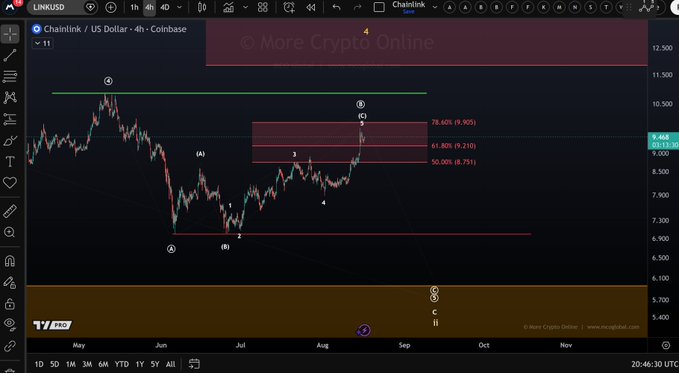Undo the last chart action

(336, 7)
